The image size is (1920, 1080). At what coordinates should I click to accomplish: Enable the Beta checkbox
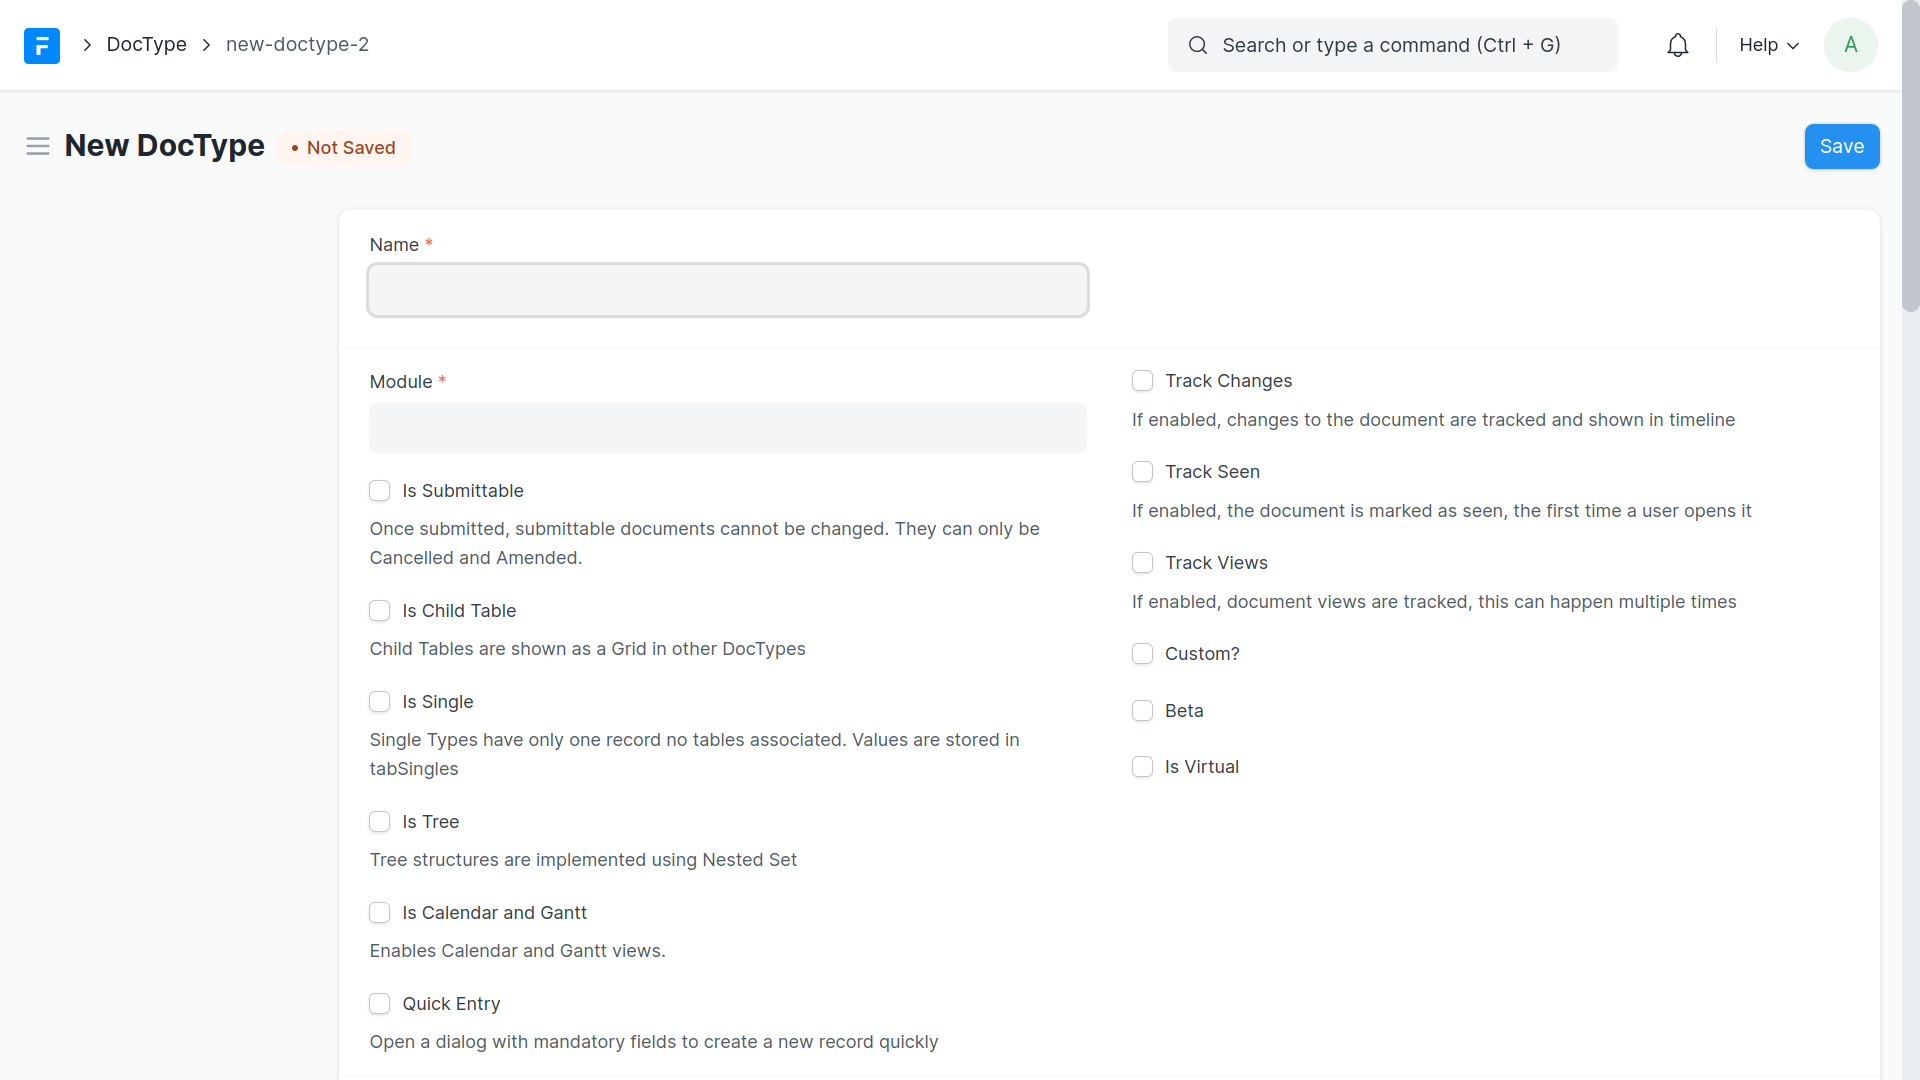[x=1142, y=711]
